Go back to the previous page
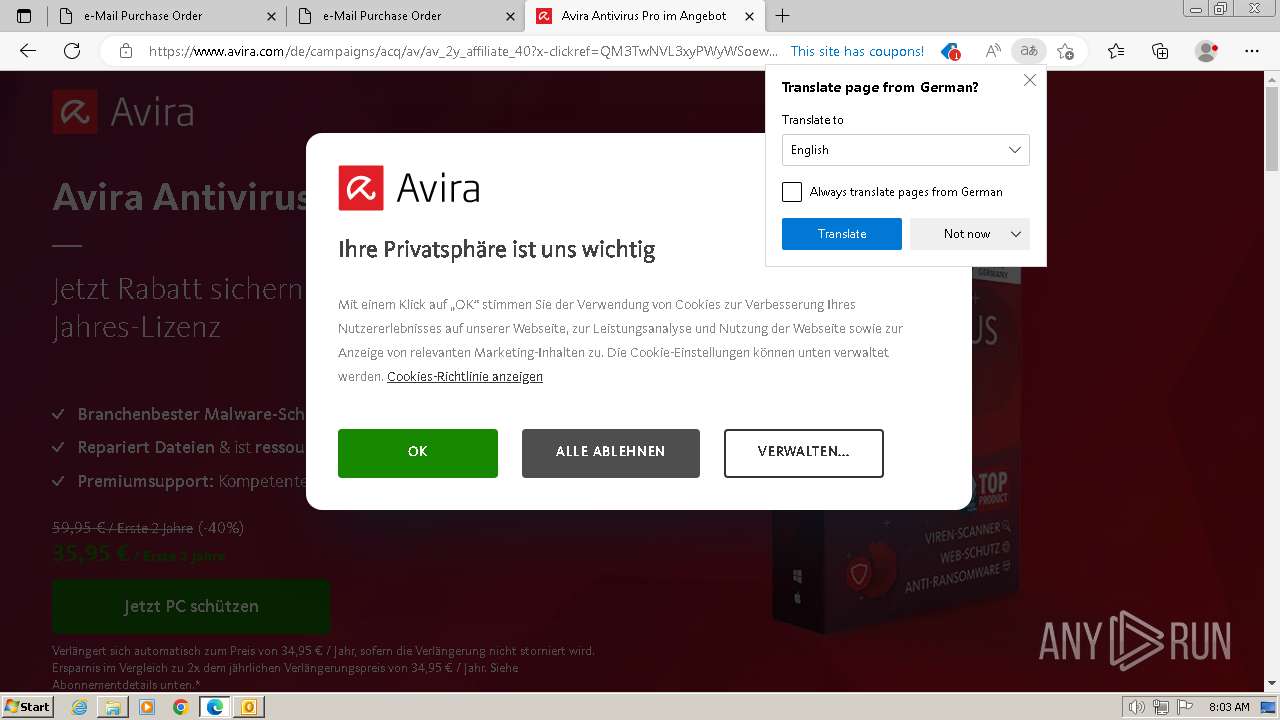The height and width of the screenshot is (720, 1280). pyautogui.click(x=28, y=51)
